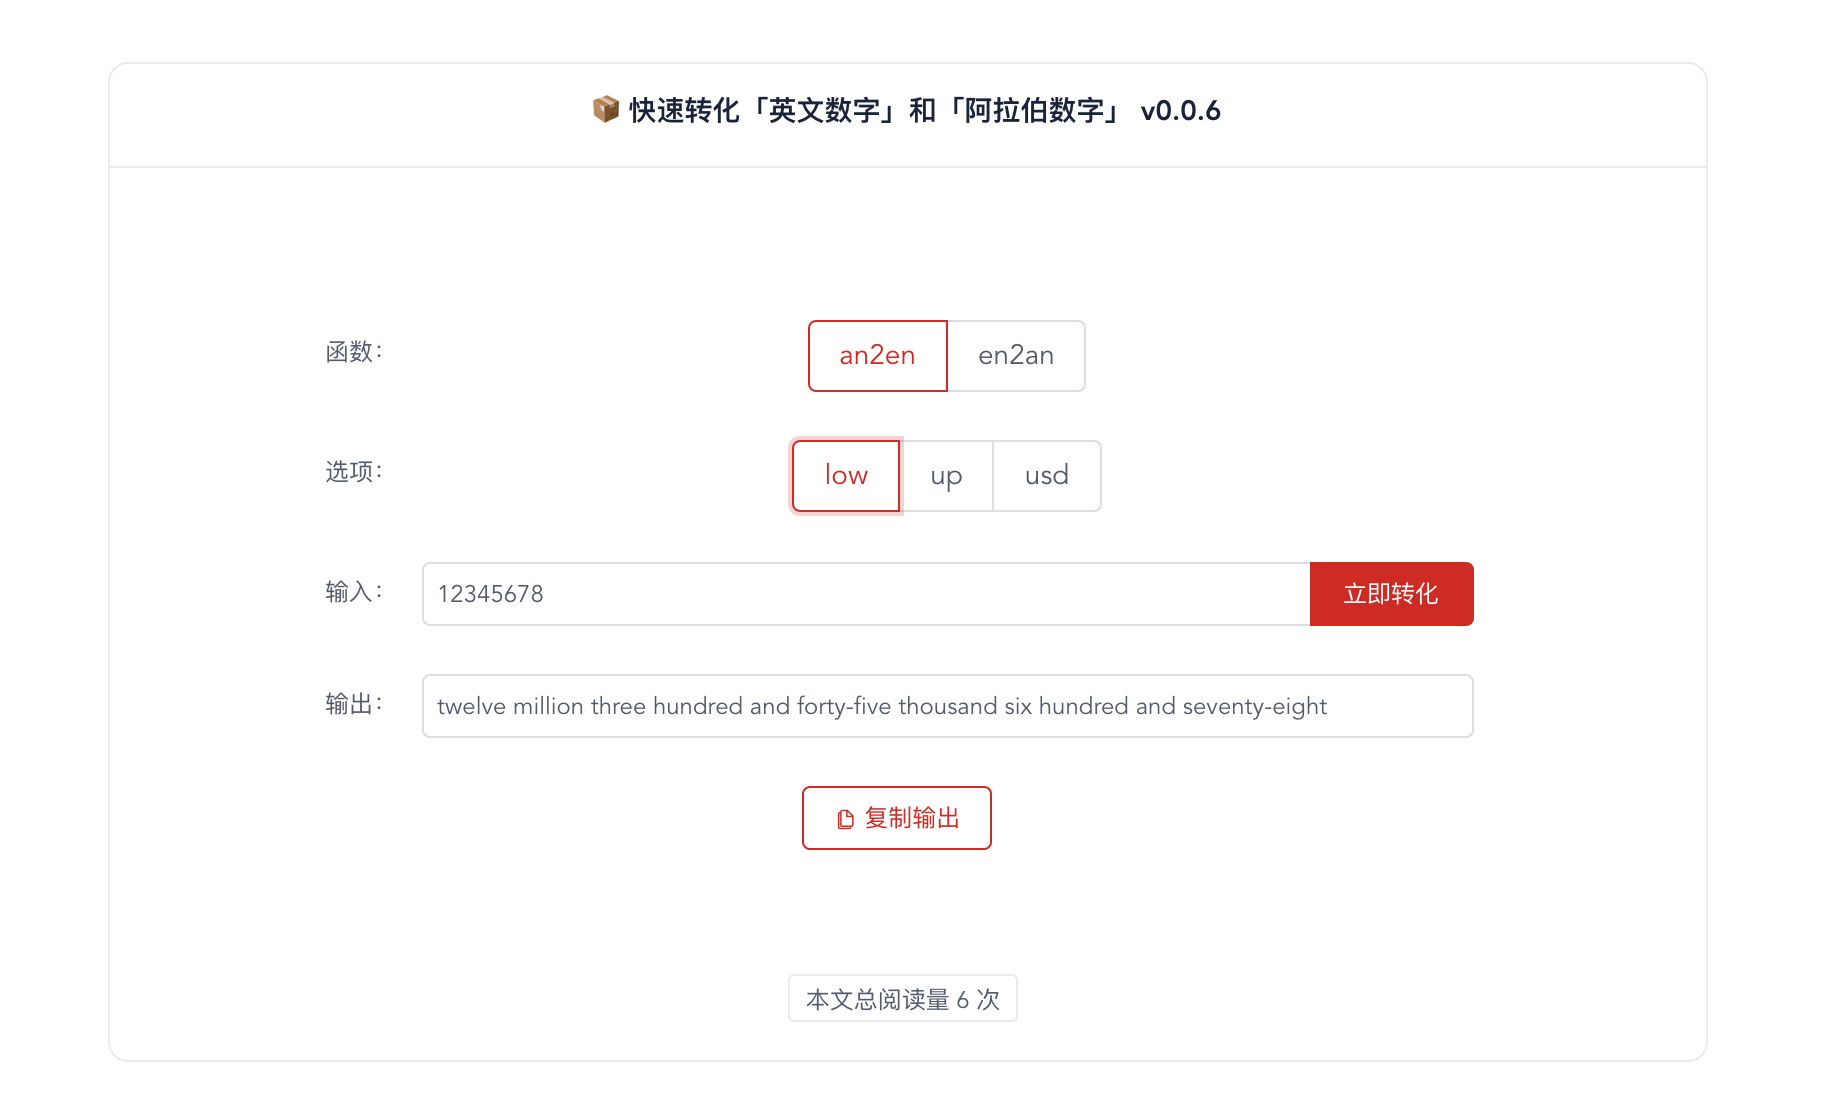Click the 输出 output row label
Screen dimensions: 1828x1120
click(x=354, y=704)
